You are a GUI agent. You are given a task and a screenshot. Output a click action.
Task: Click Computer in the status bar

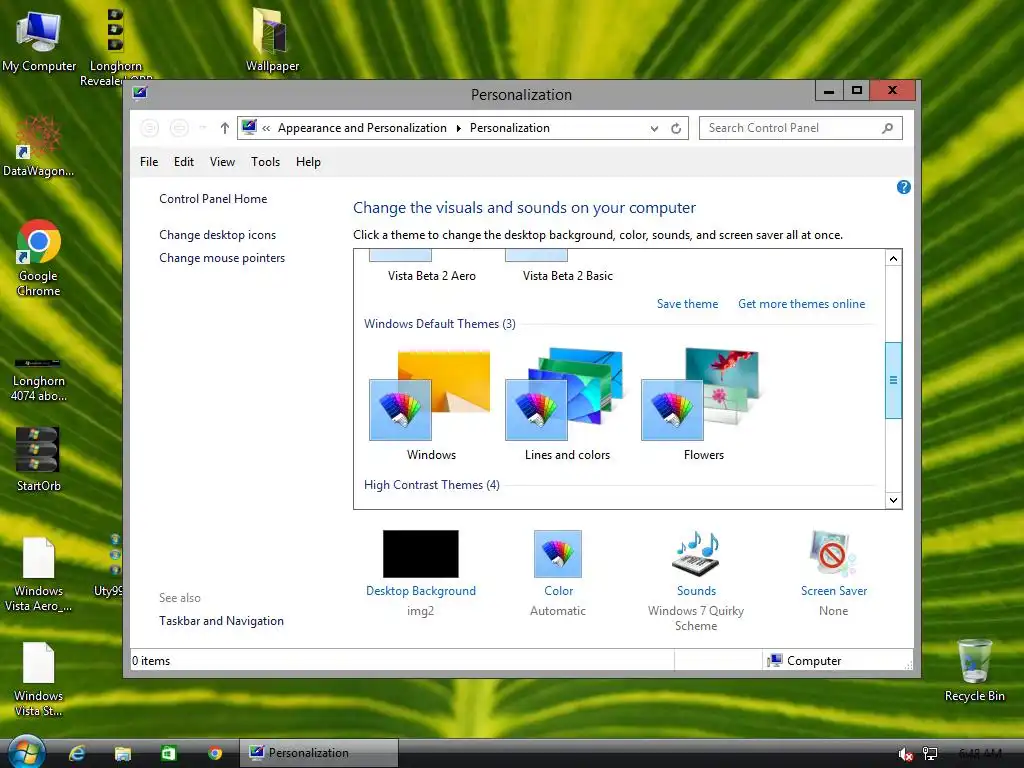pos(804,661)
